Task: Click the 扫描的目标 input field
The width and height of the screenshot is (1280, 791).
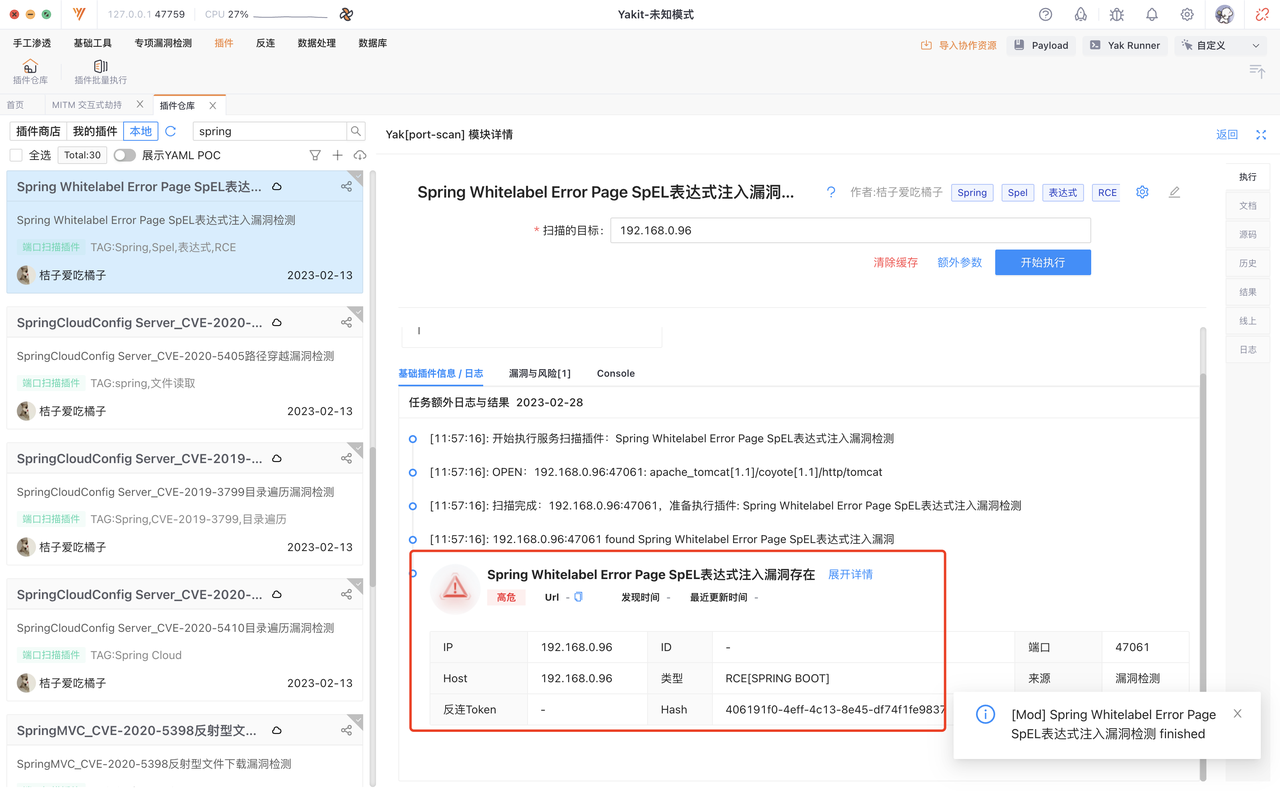Action: (x=850, y=230)
